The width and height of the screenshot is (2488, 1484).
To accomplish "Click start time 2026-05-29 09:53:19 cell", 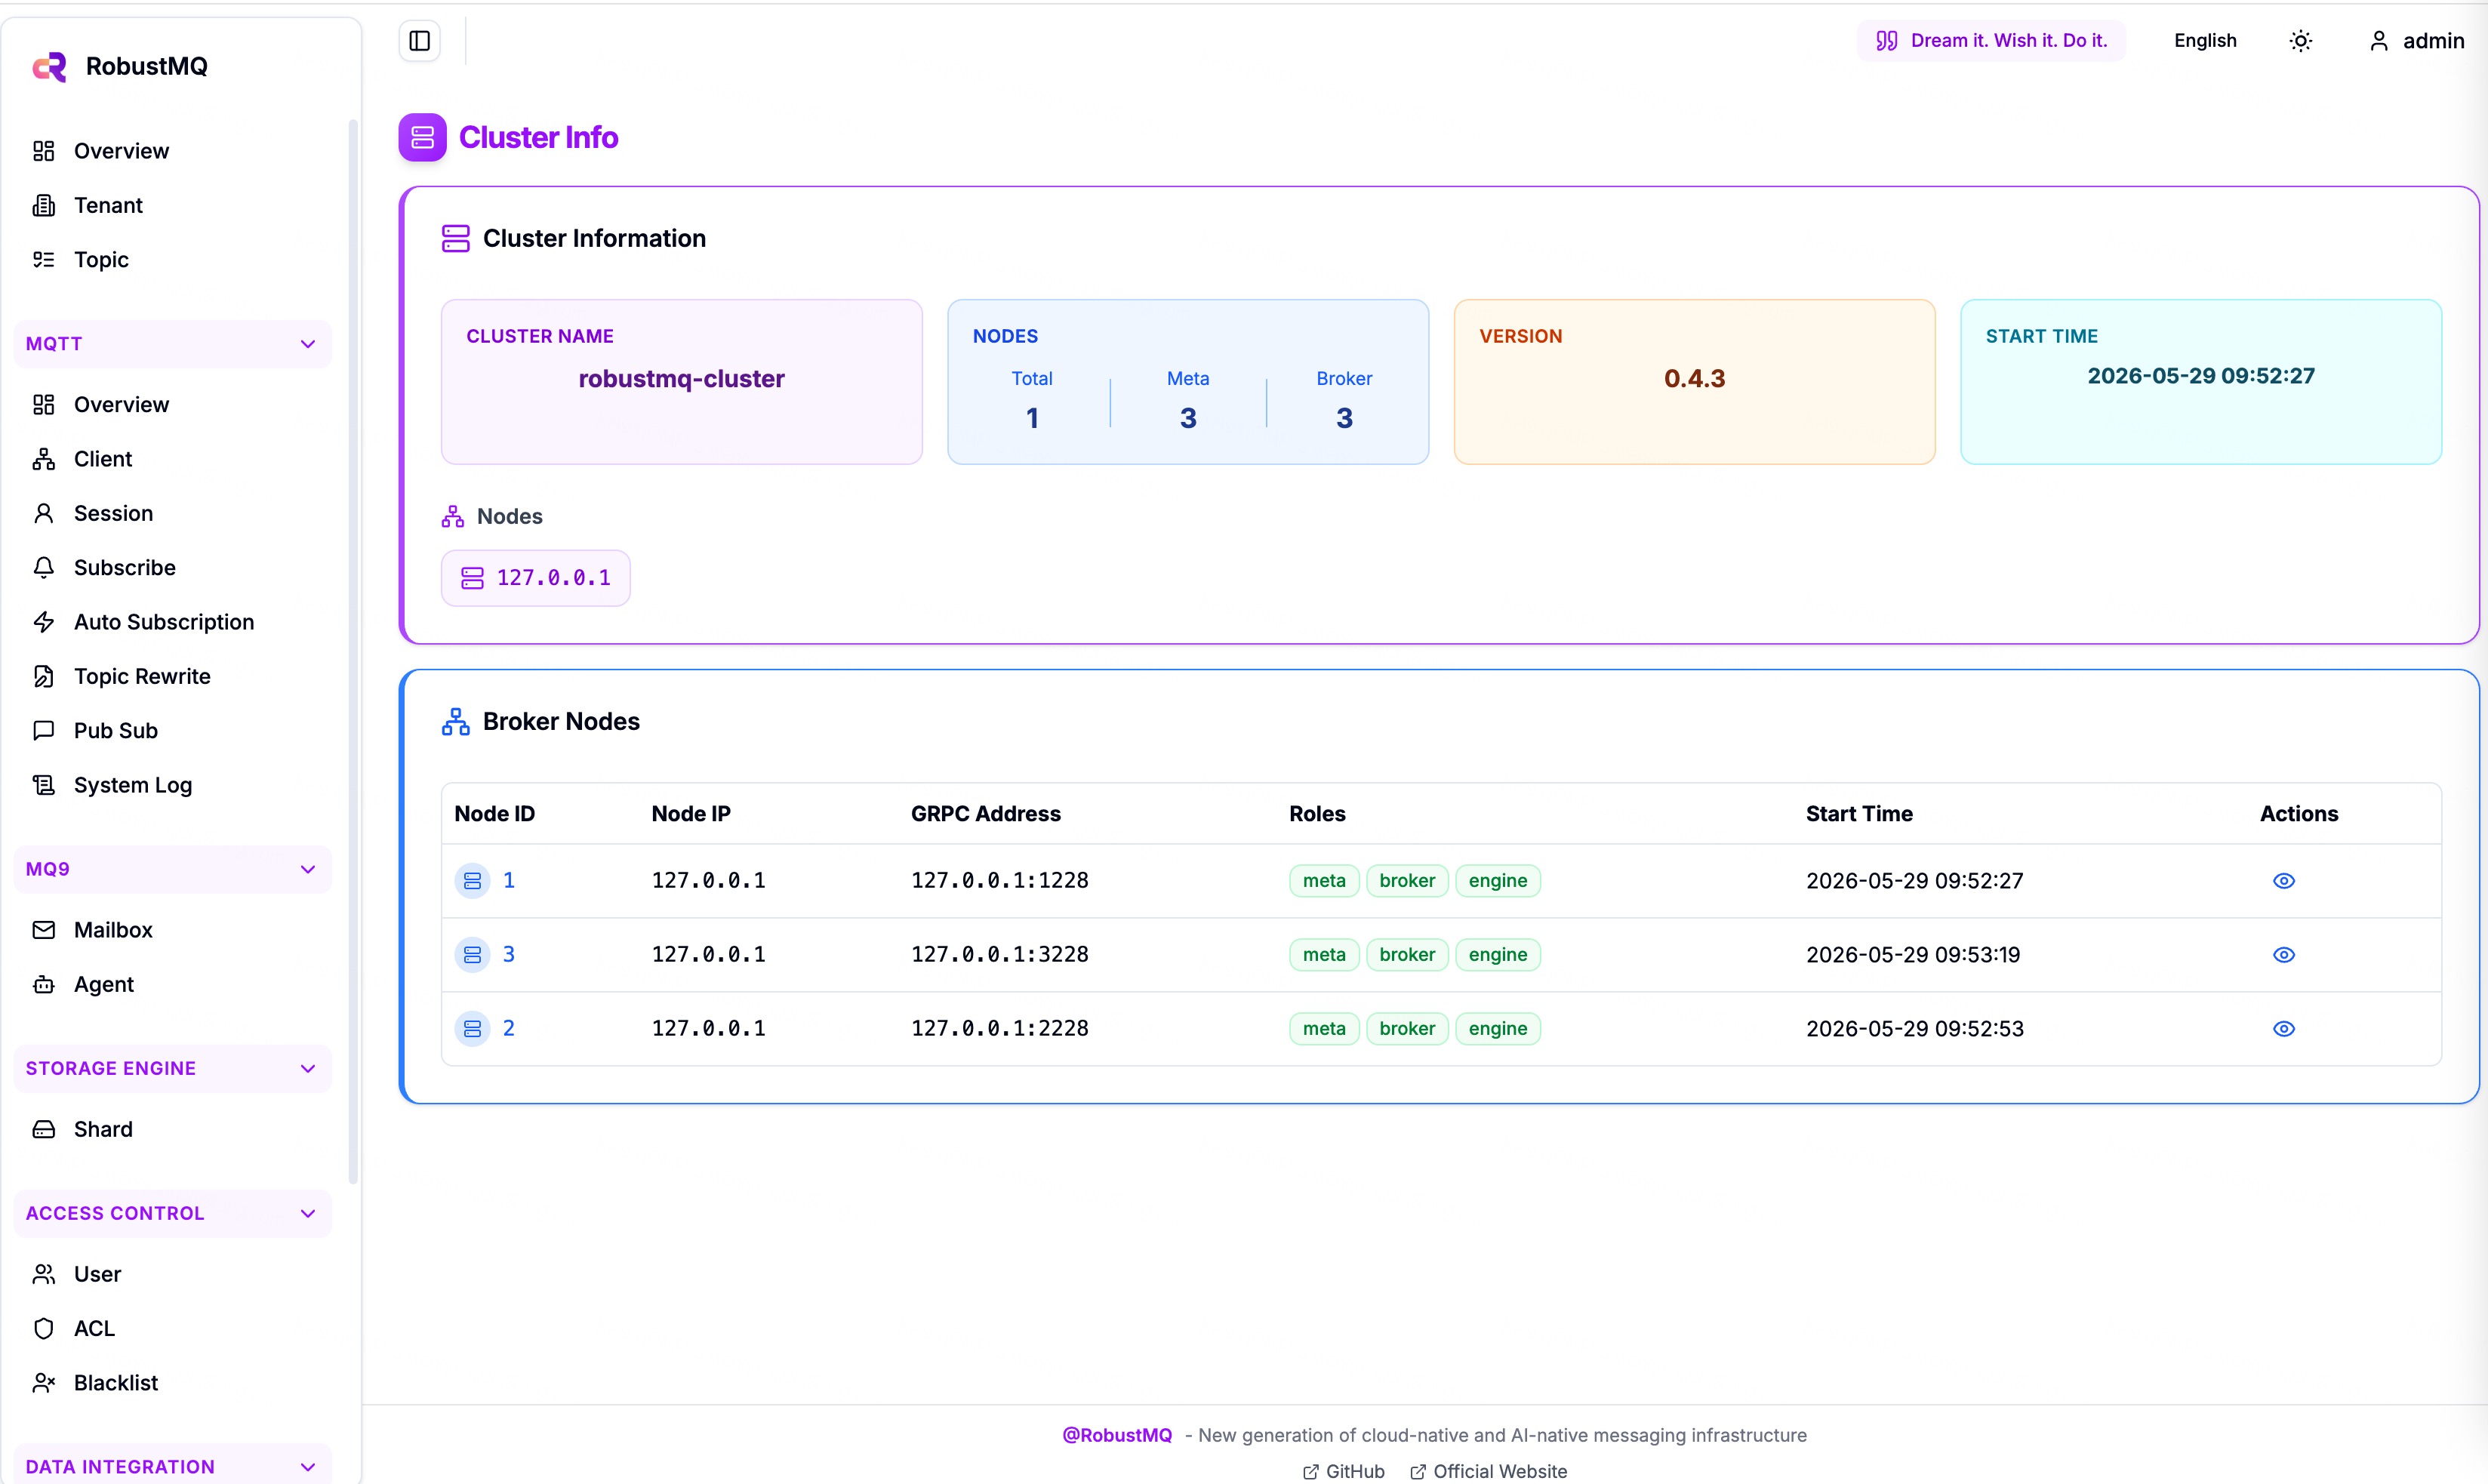I will coord(1913,955).
